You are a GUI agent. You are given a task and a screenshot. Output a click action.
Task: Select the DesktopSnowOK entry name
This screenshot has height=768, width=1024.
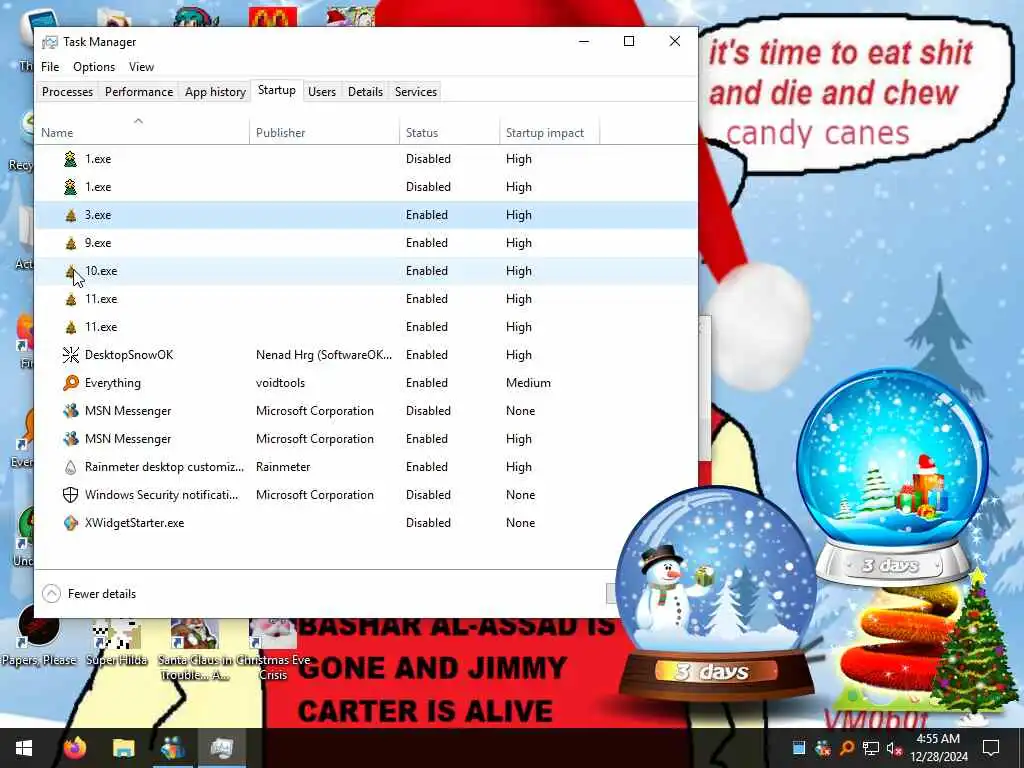[x=129, y=355]
